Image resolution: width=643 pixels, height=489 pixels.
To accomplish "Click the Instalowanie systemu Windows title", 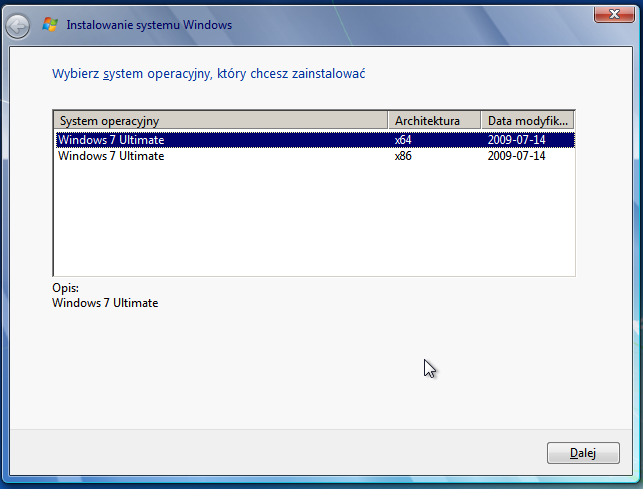I will tap(149, 25).
